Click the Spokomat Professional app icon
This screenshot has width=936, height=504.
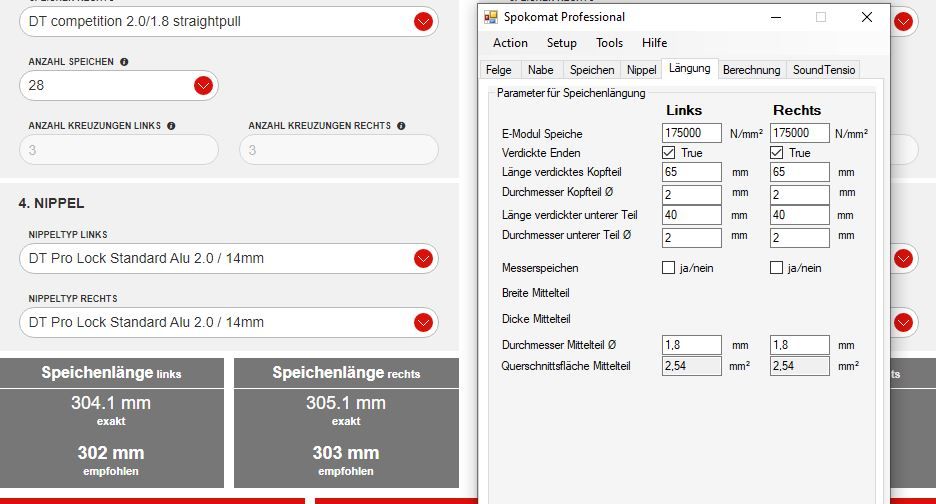(491, 17)
